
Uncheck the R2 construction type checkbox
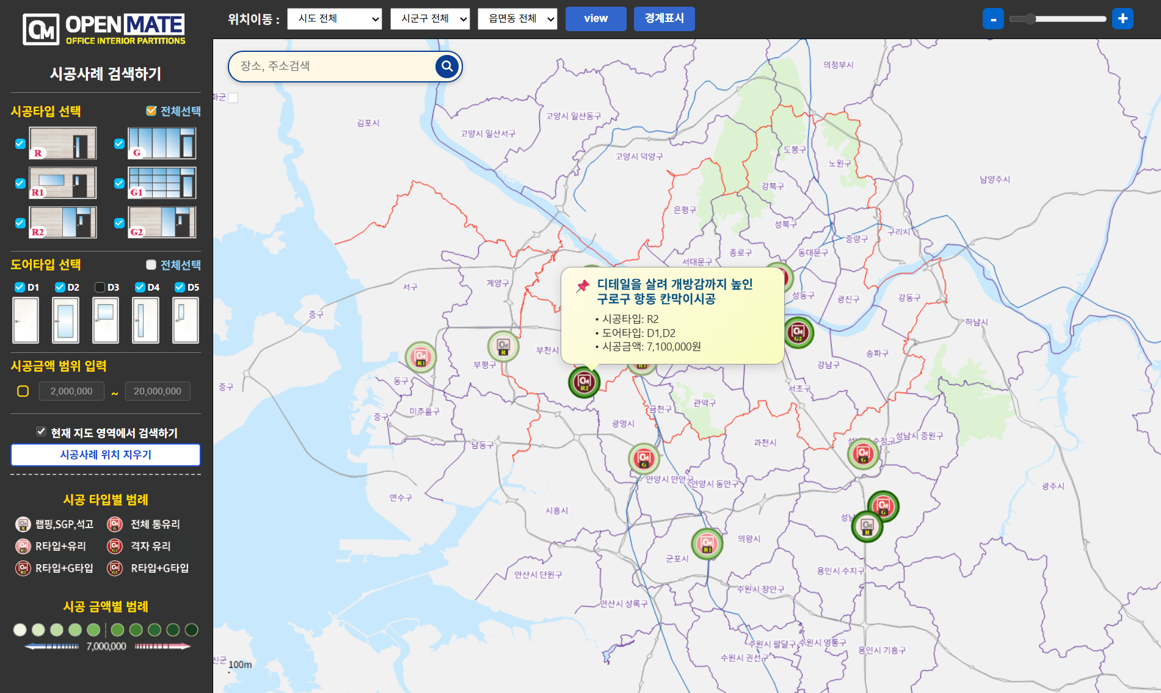point(20,223)
